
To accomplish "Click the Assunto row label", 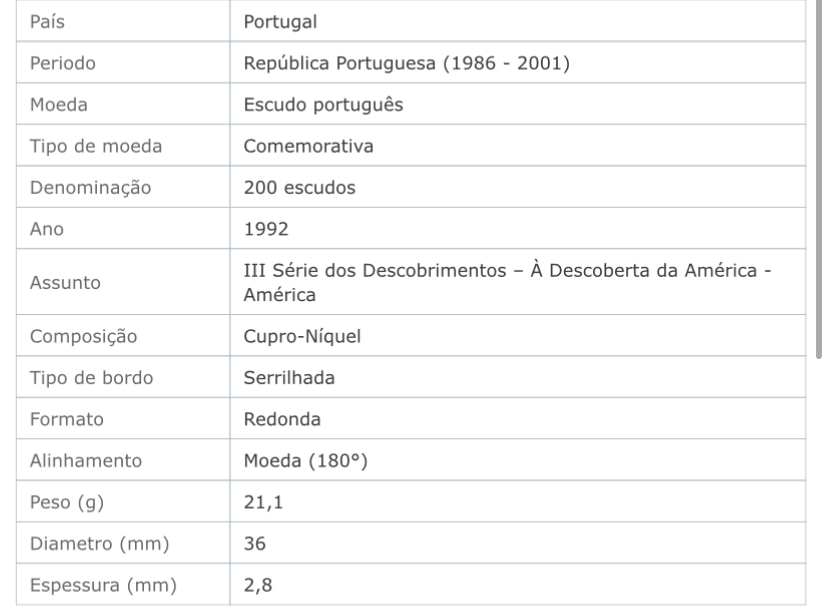I will point(65,283).
